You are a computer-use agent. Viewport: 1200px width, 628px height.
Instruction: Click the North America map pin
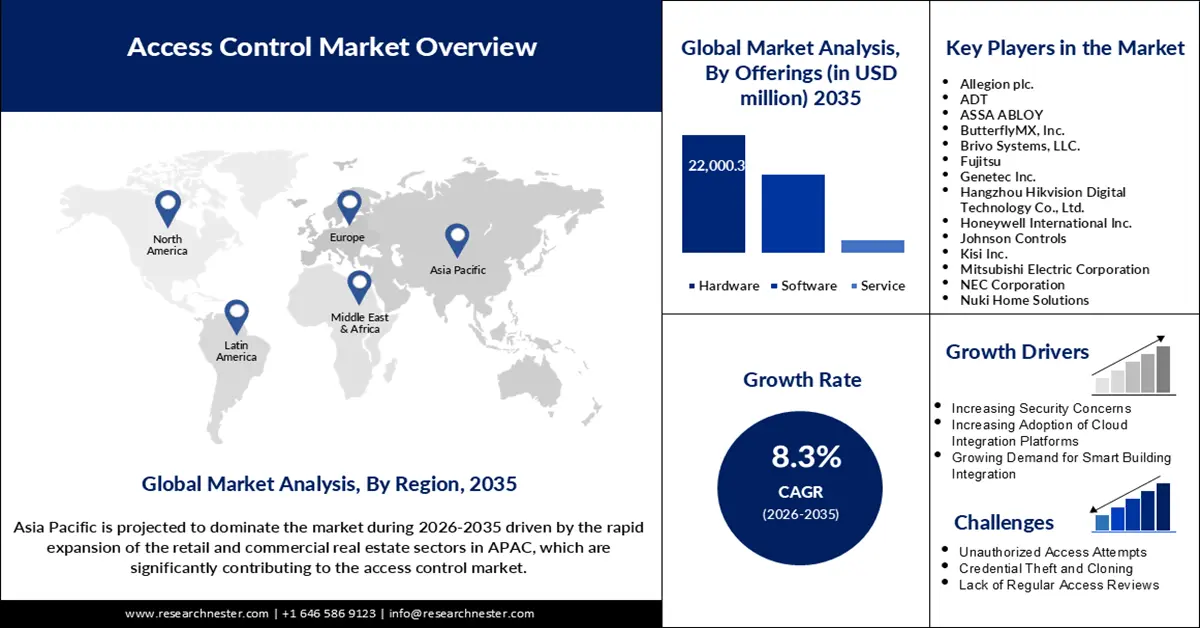click(x=168, y=207)
